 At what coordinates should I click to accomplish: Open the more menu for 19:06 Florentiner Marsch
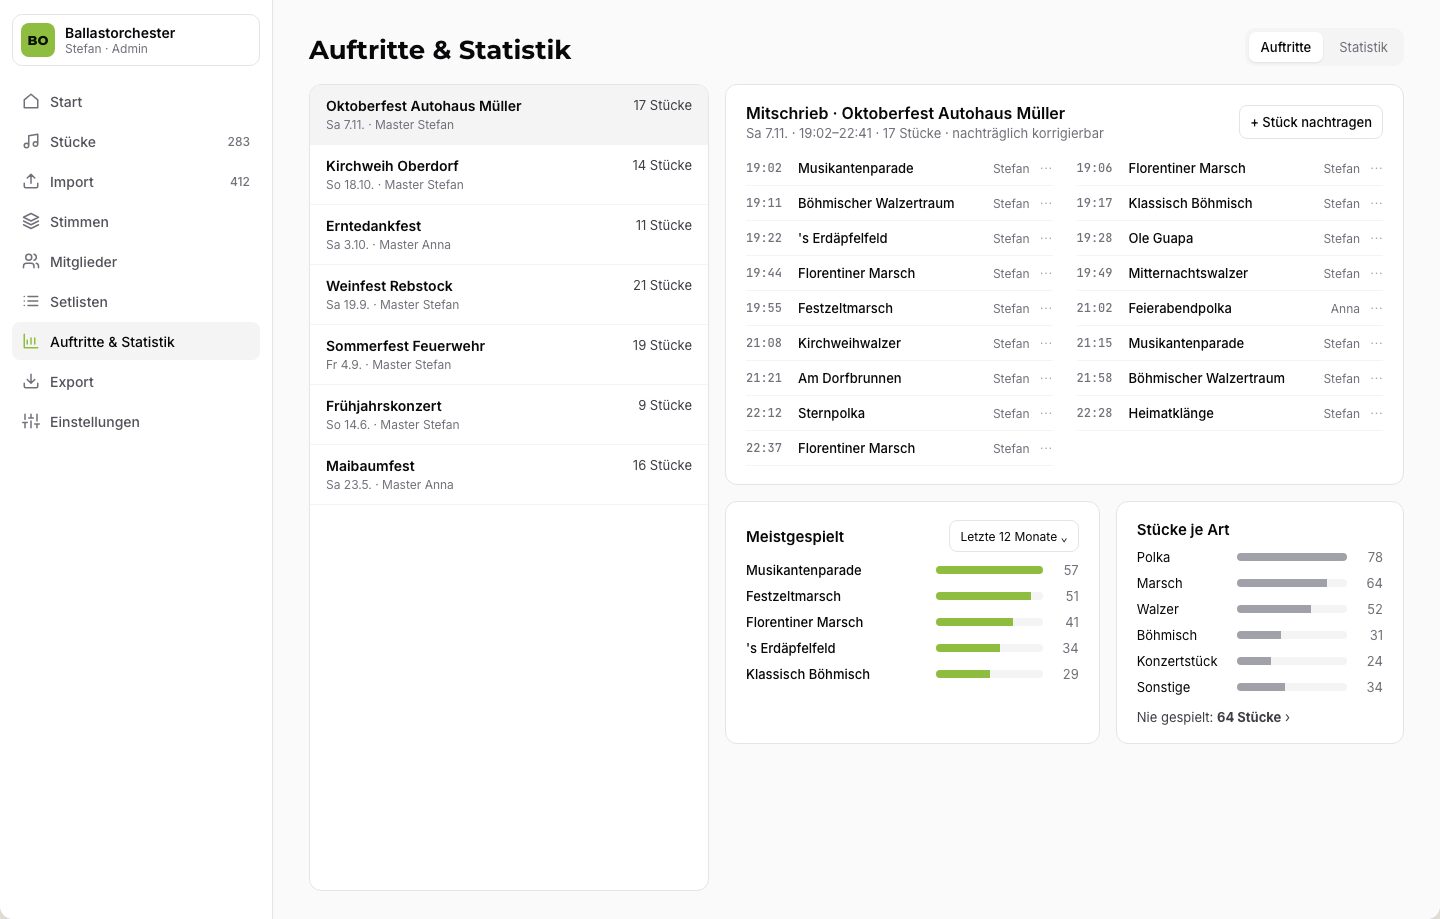[1376, 168]
